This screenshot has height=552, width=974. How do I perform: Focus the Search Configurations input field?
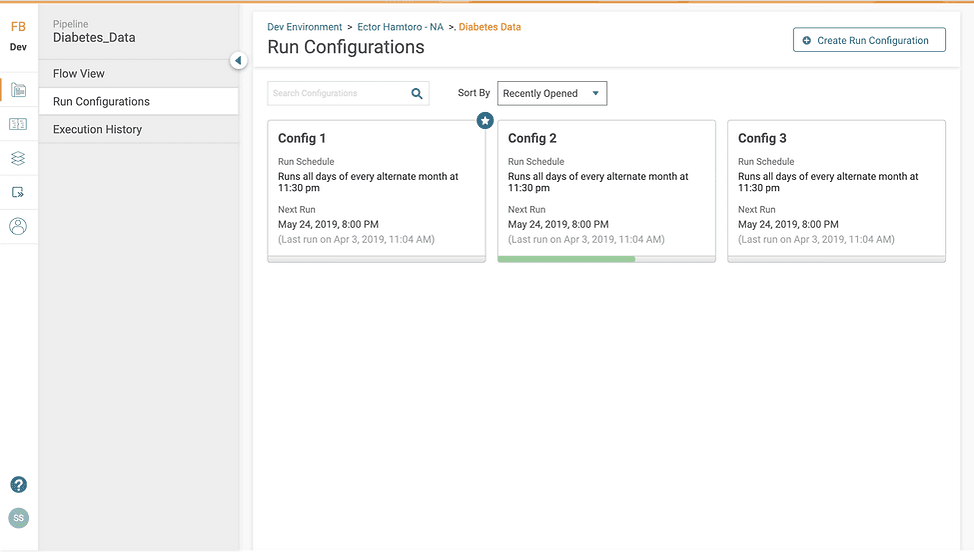coord(337,94)
